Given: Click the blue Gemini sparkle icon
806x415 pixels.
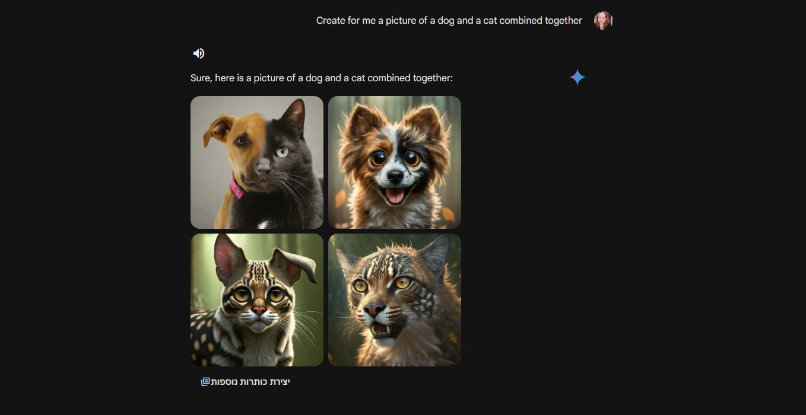Looking at the screenshot, I should (577, 77).
